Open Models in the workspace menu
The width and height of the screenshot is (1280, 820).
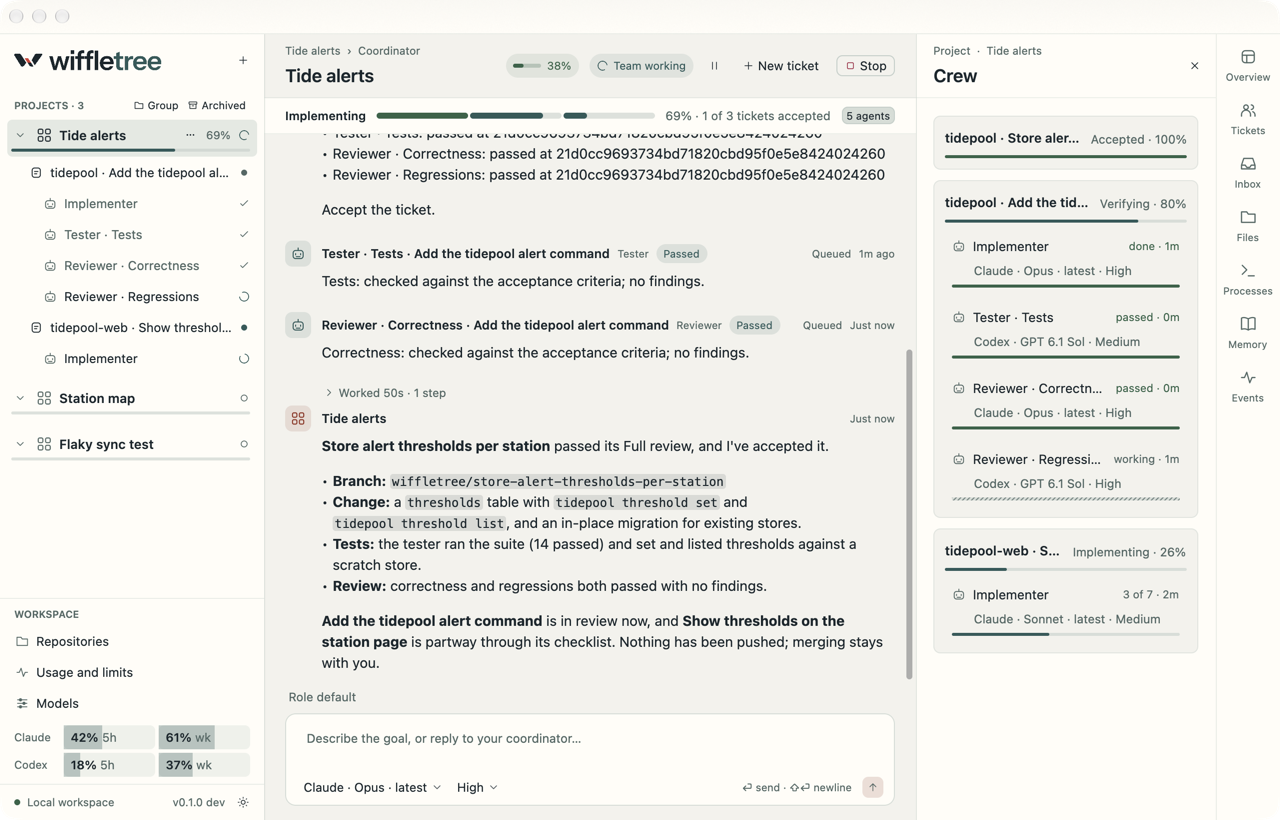point(132,703)
